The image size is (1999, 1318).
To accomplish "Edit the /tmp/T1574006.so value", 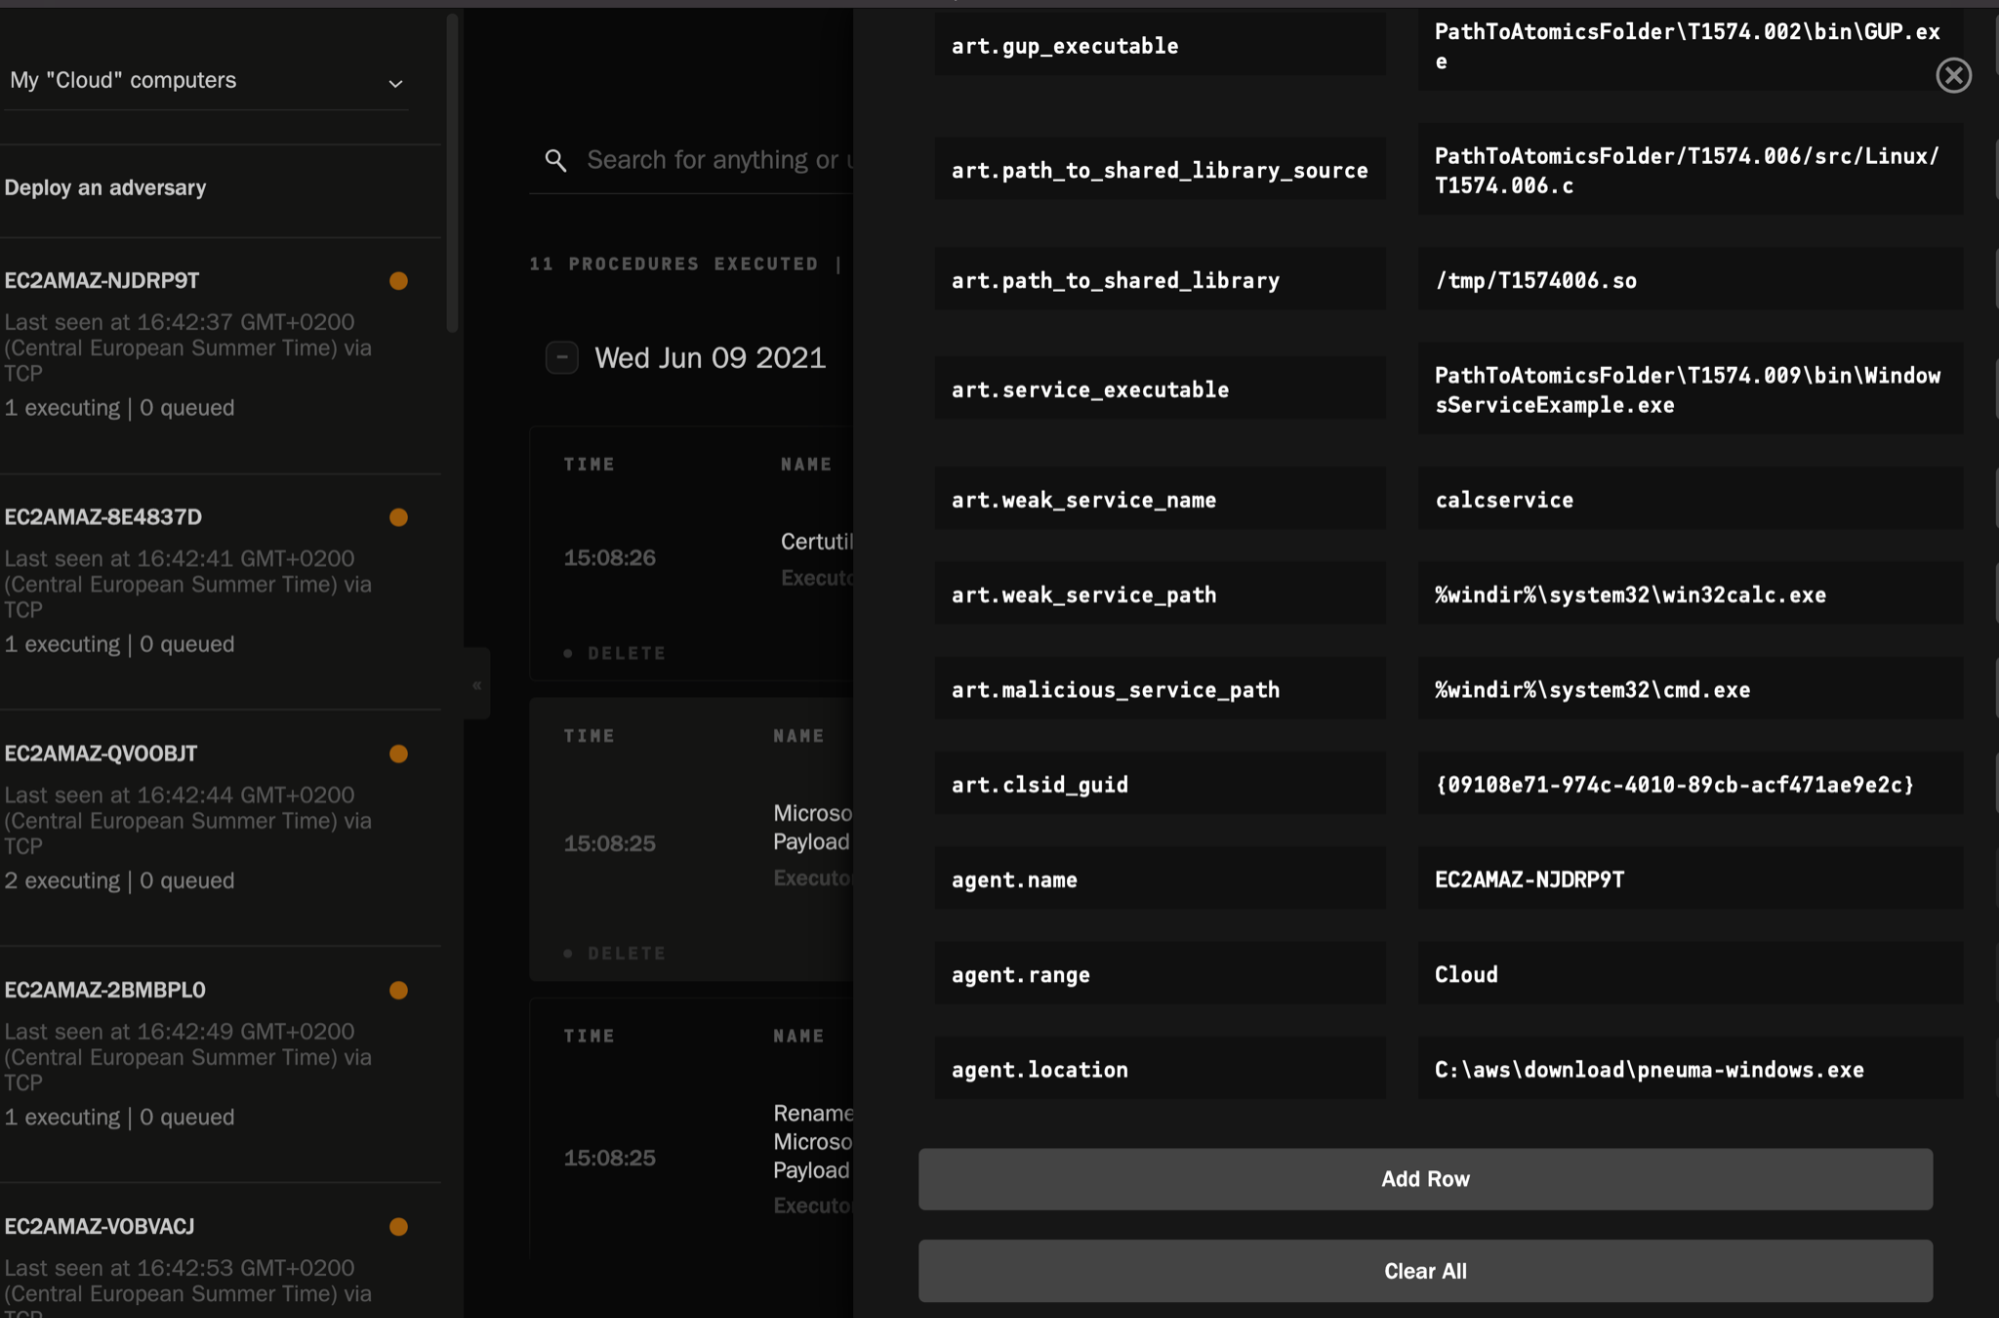I will pyautogui.click(x=1690, y=280).
